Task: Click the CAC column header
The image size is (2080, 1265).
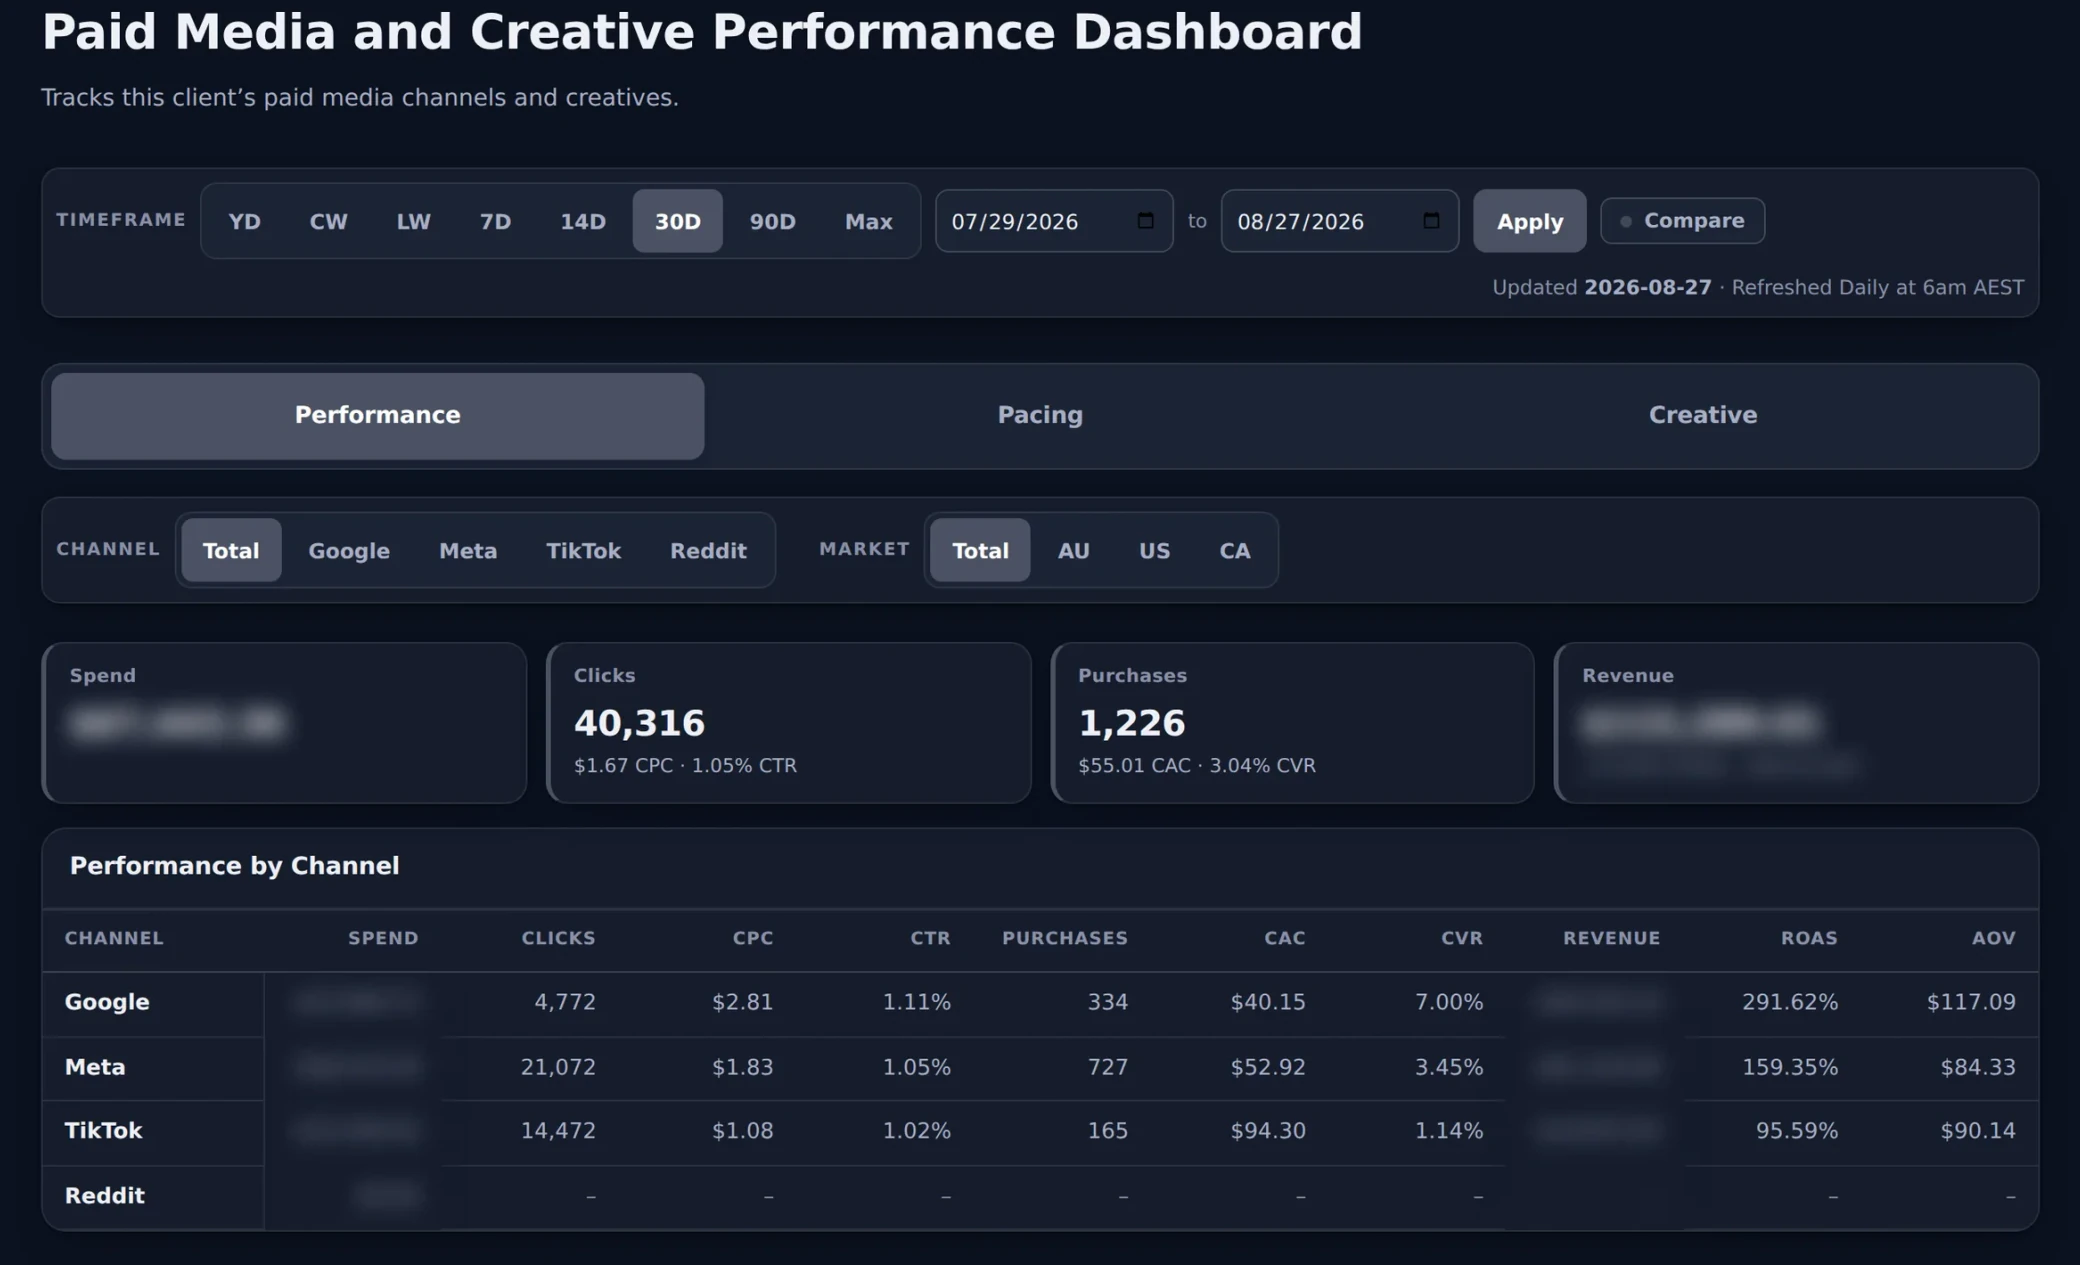Action: (1284, 938)
